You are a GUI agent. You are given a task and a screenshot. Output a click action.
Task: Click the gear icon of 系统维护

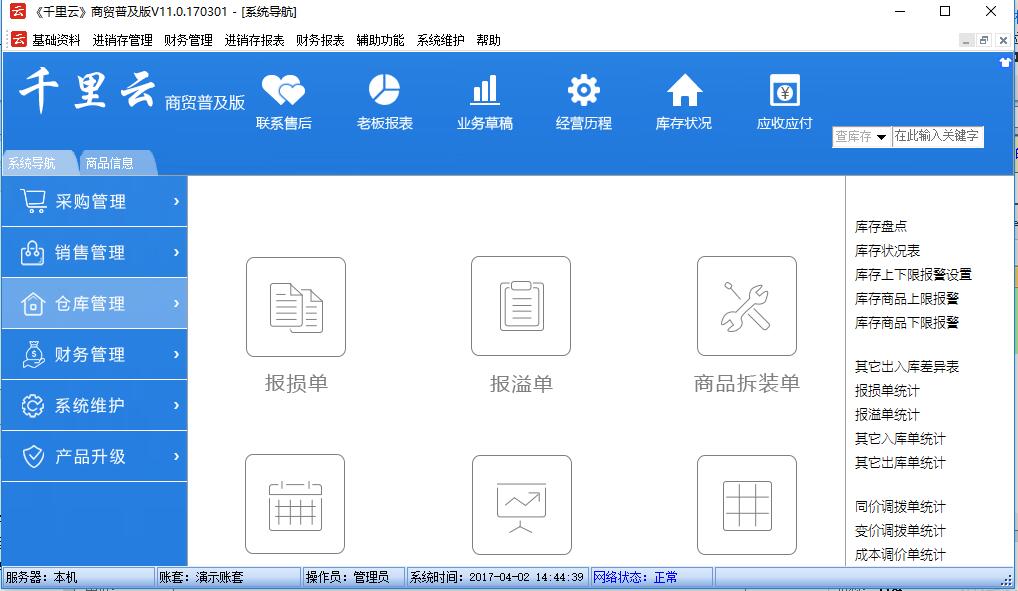pyautogui.click(x=32, y=405)
